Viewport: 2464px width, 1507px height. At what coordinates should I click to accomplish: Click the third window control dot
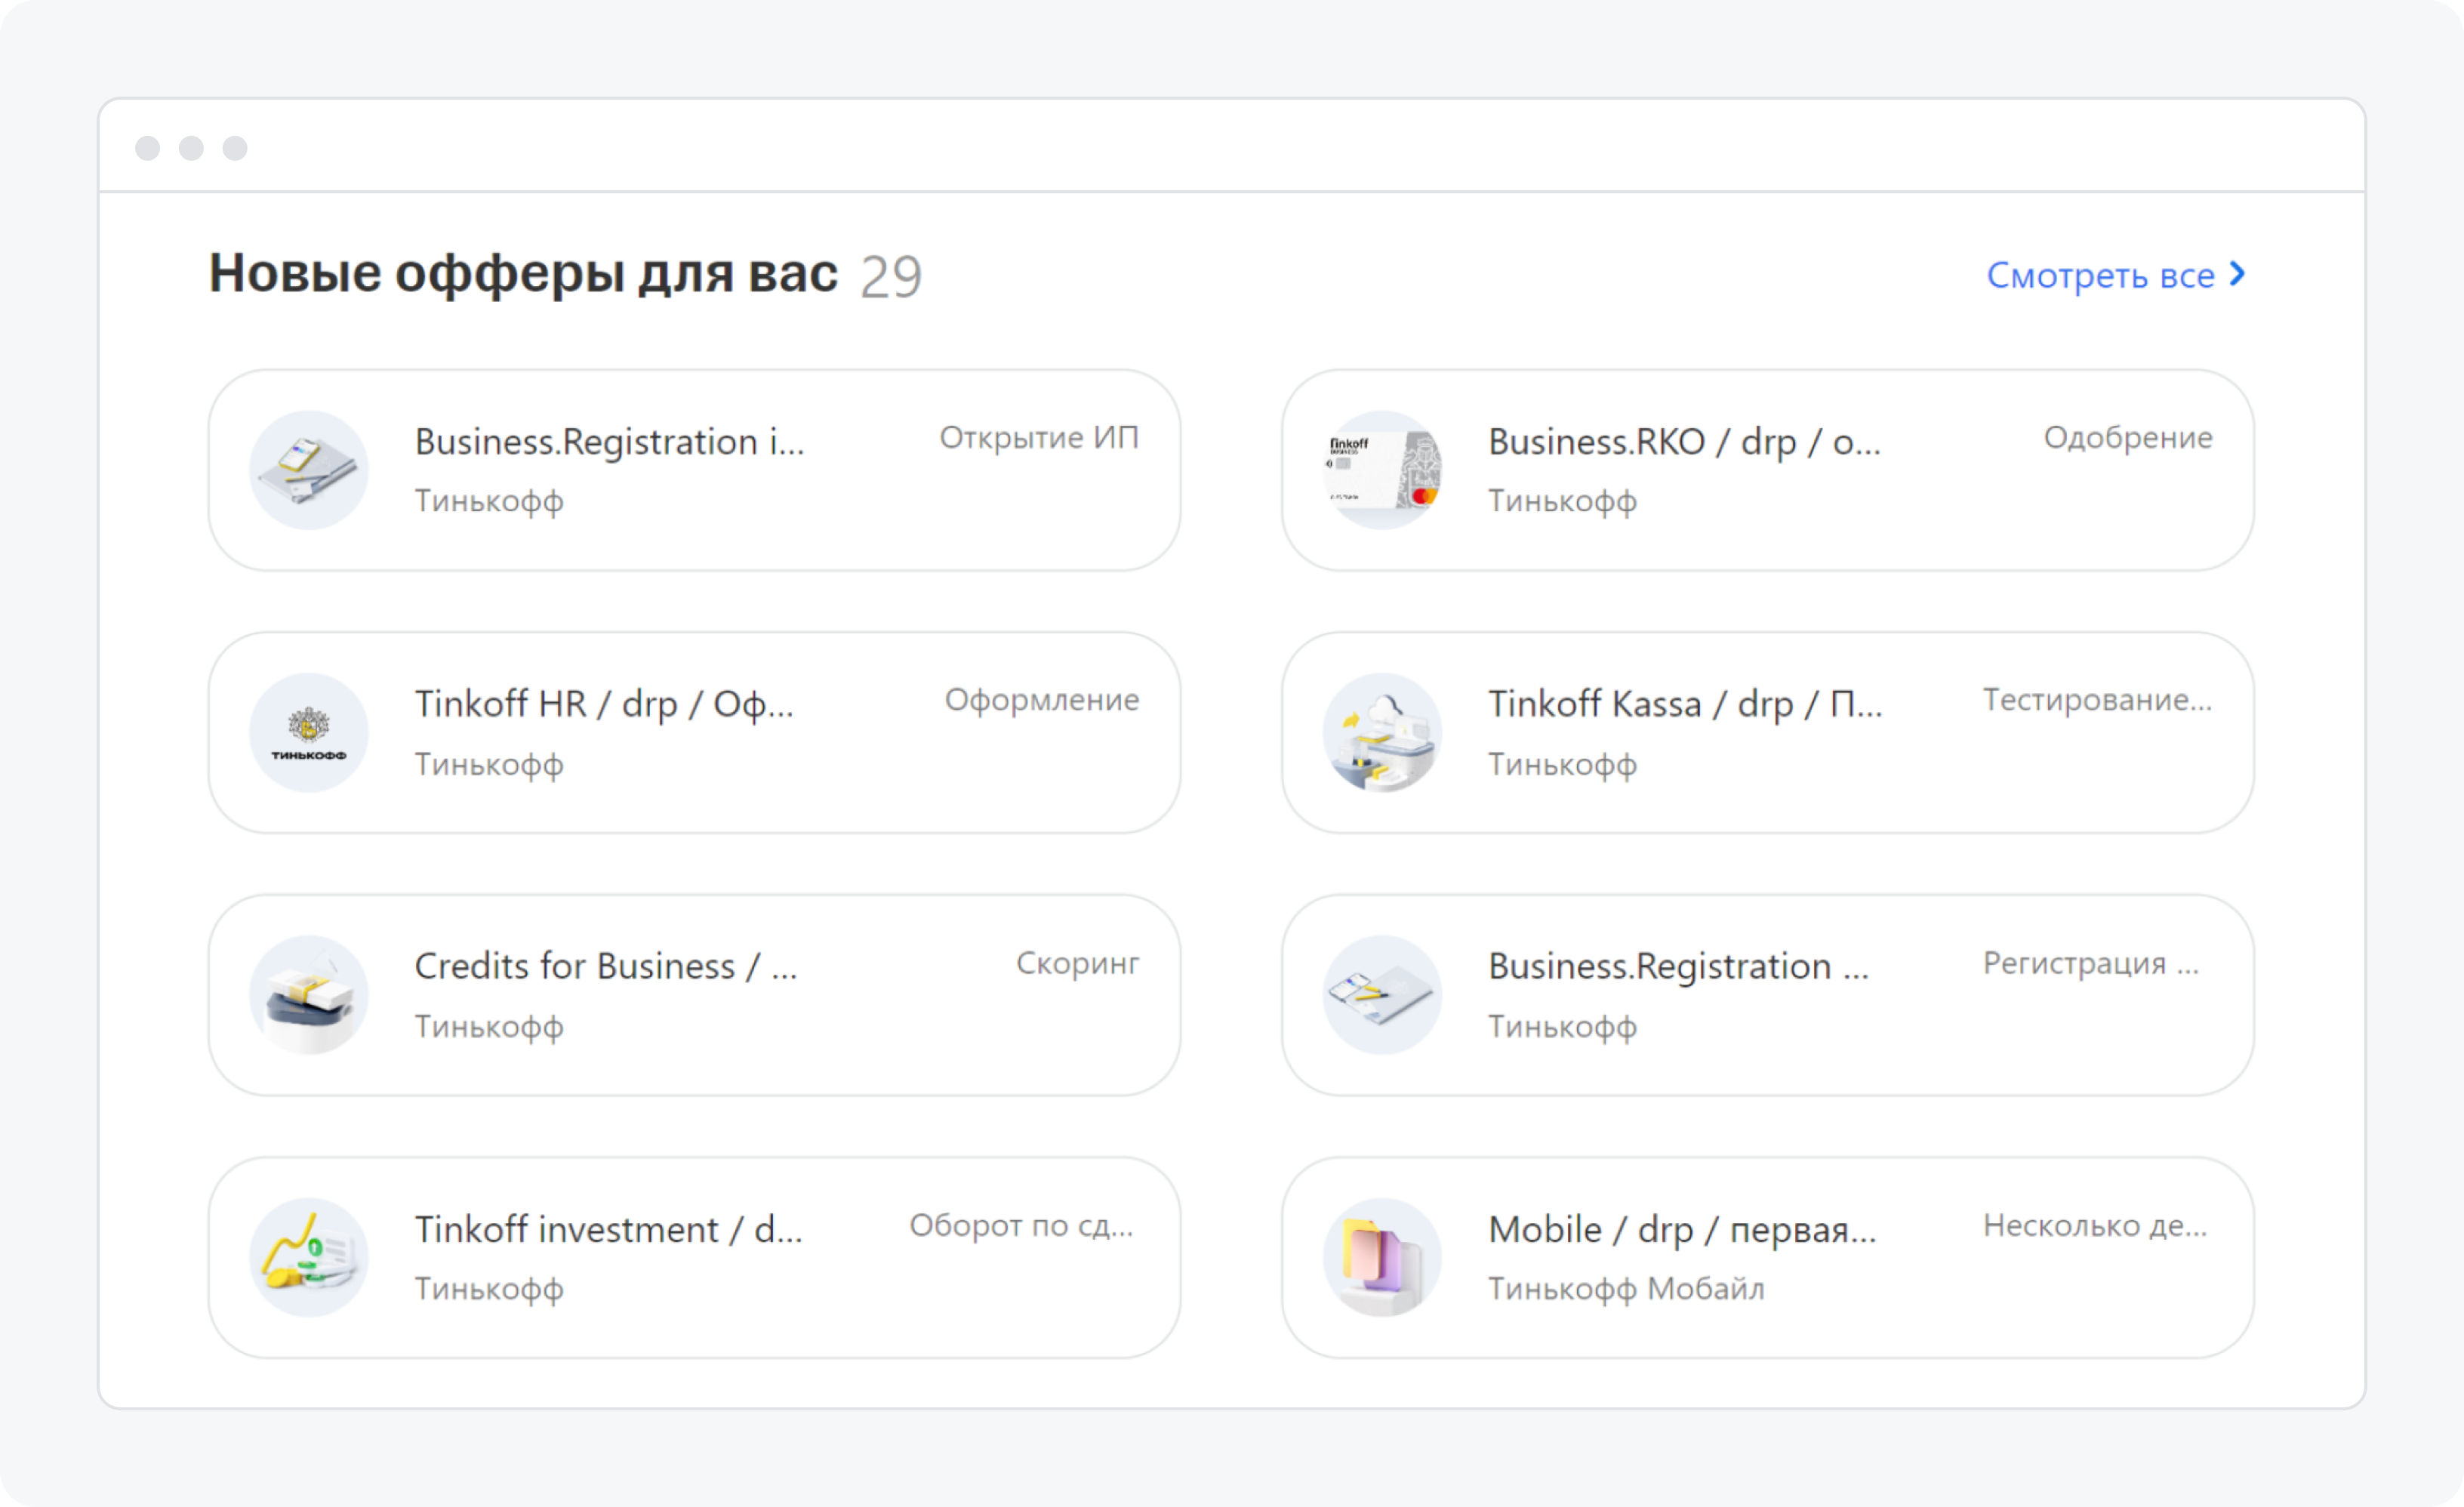click(x=235, y=148)
